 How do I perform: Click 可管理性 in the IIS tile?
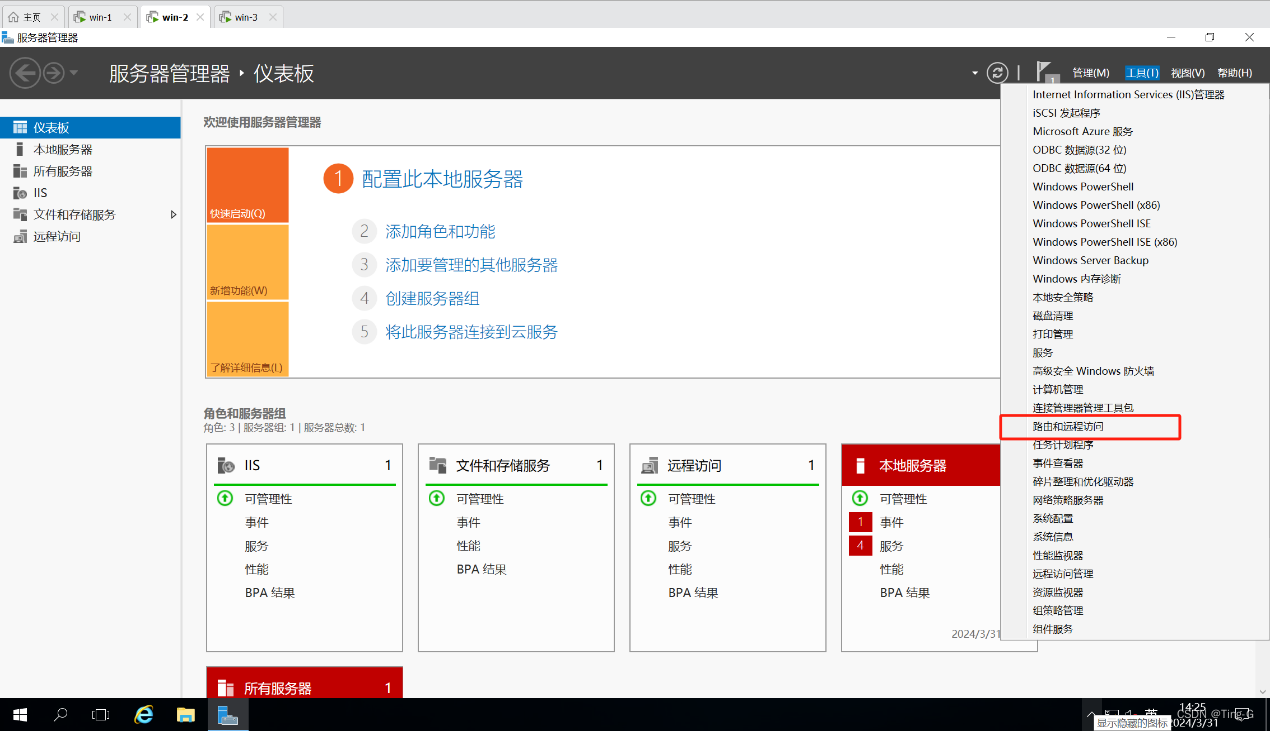[x=268, y=498]
